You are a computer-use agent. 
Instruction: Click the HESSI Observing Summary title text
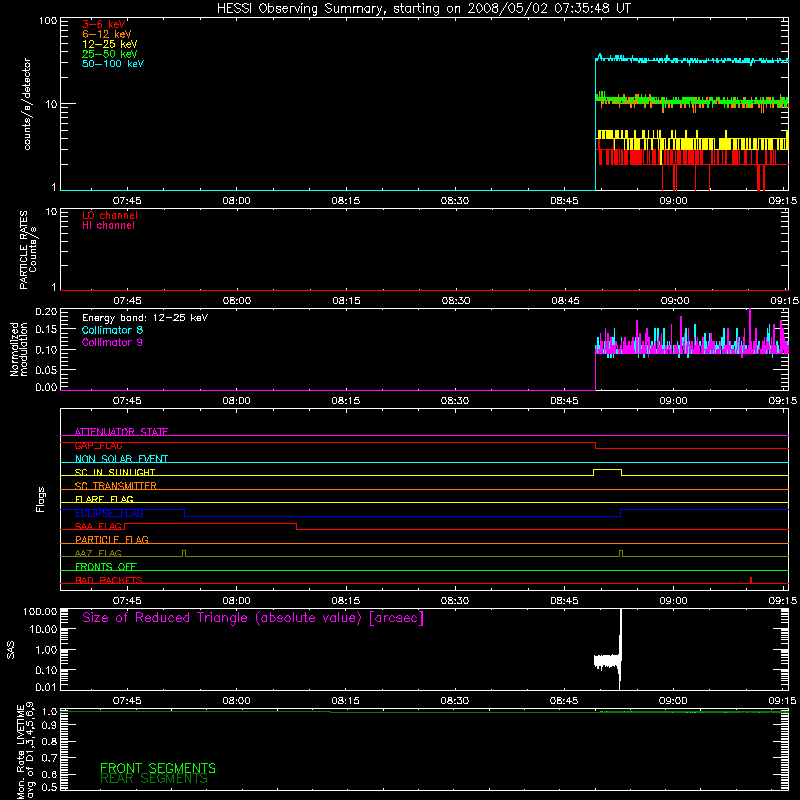(x=424, y=9)
